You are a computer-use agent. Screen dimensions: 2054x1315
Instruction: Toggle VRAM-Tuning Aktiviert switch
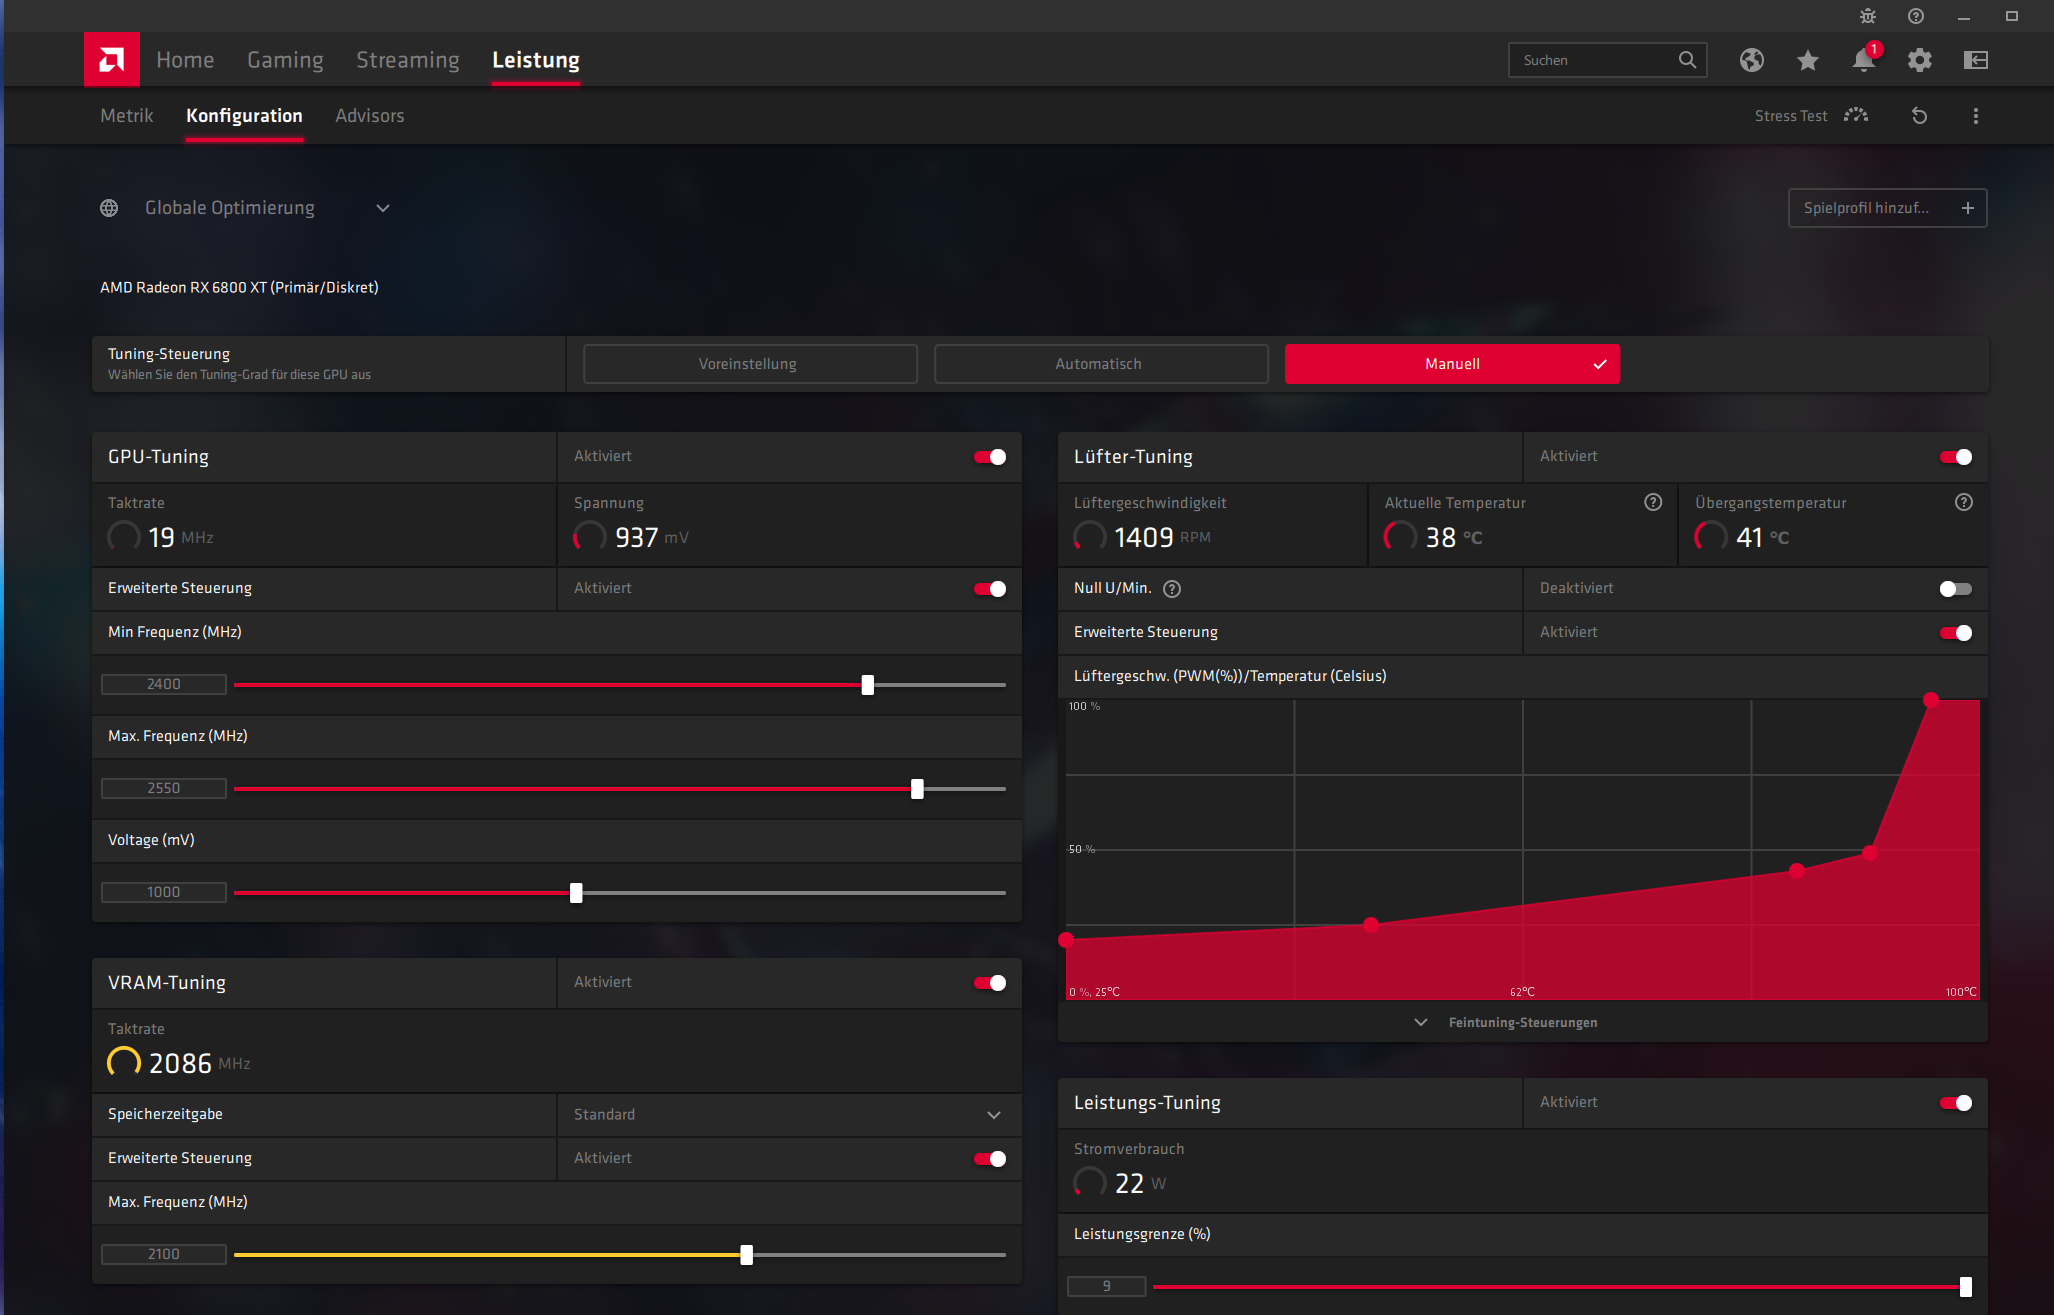[x=990, y=983]
